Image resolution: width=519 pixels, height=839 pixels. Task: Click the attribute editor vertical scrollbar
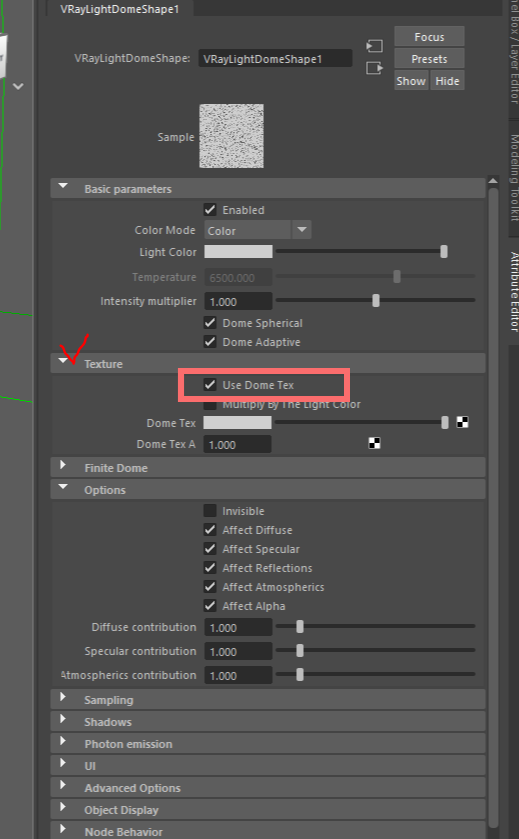(493, 507)
